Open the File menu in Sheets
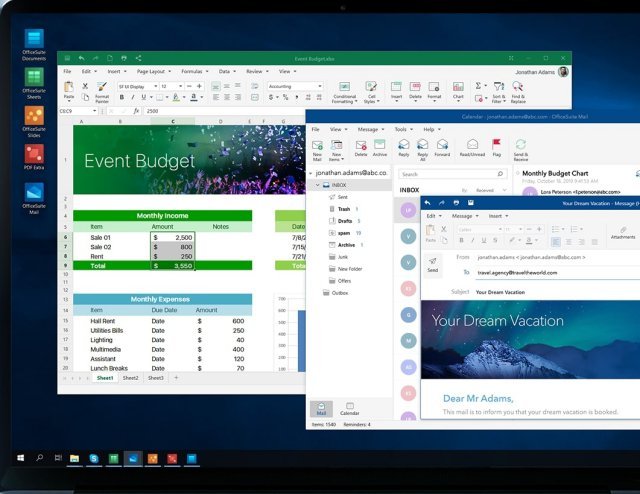 click(67, 71)
